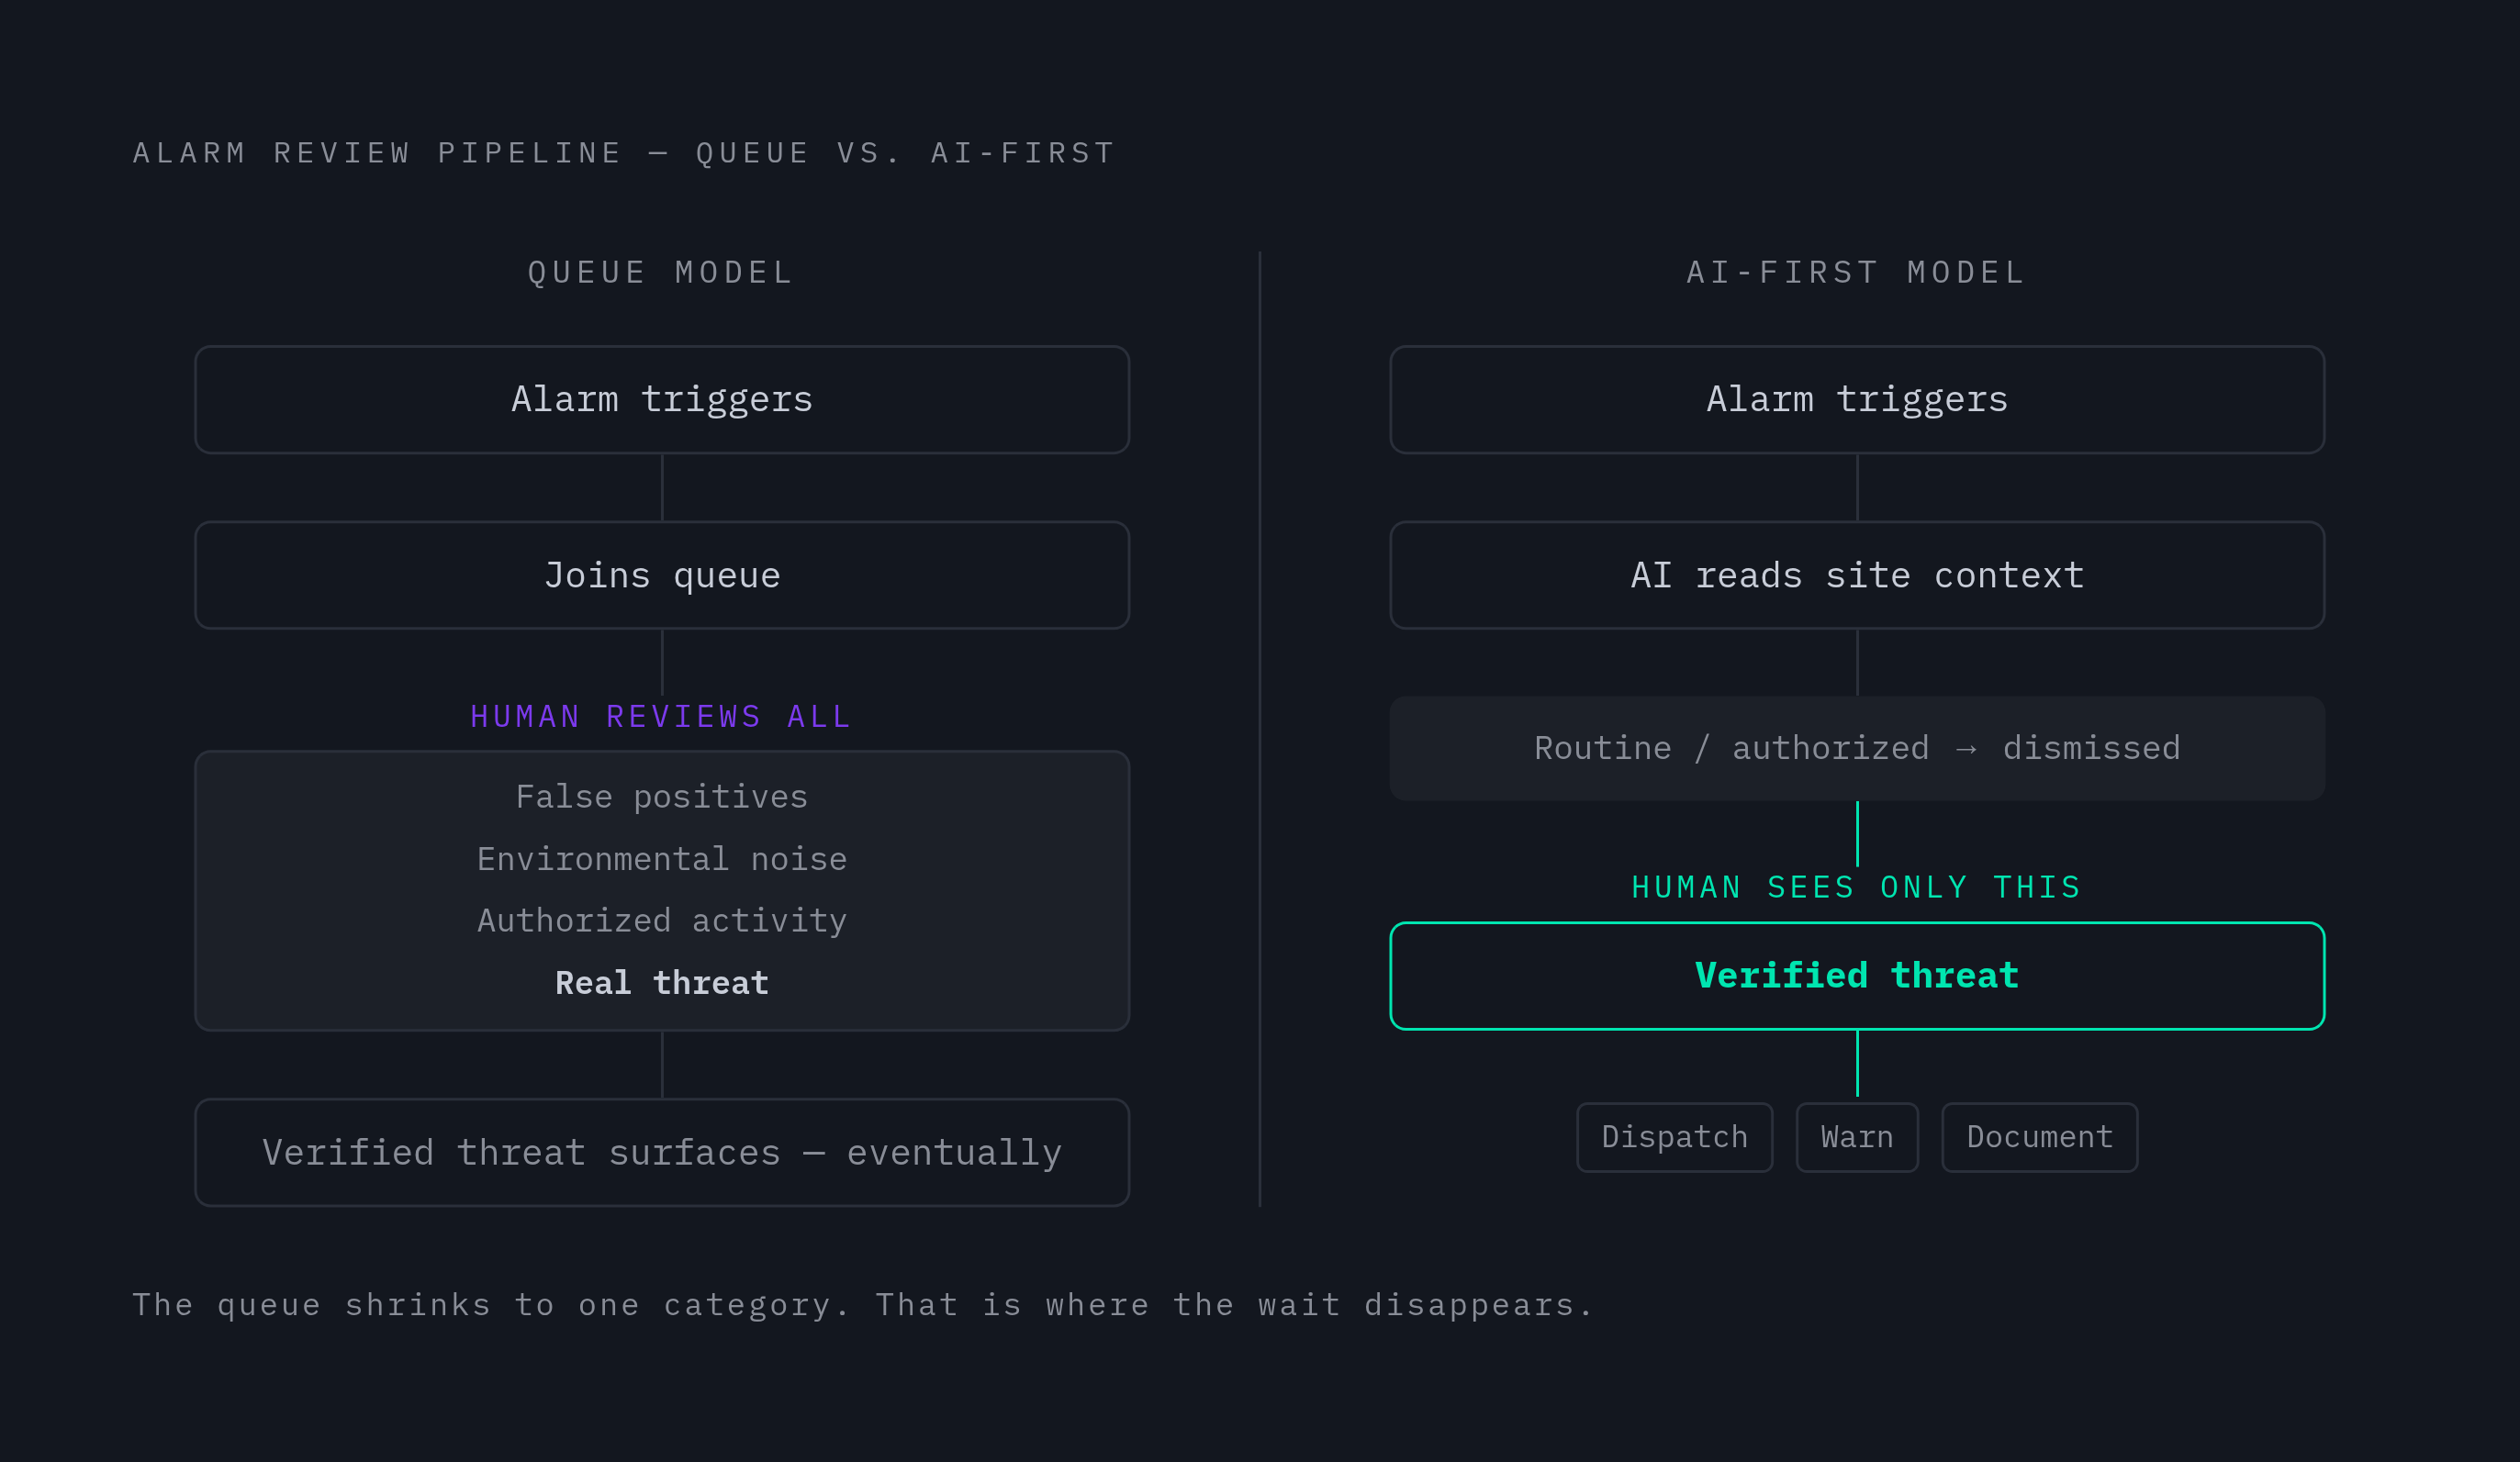Viewport: 2520px width, 1462px height.
Task: Click the AI-FIRST MODEL heading
Action: [x=1856, y=272]
